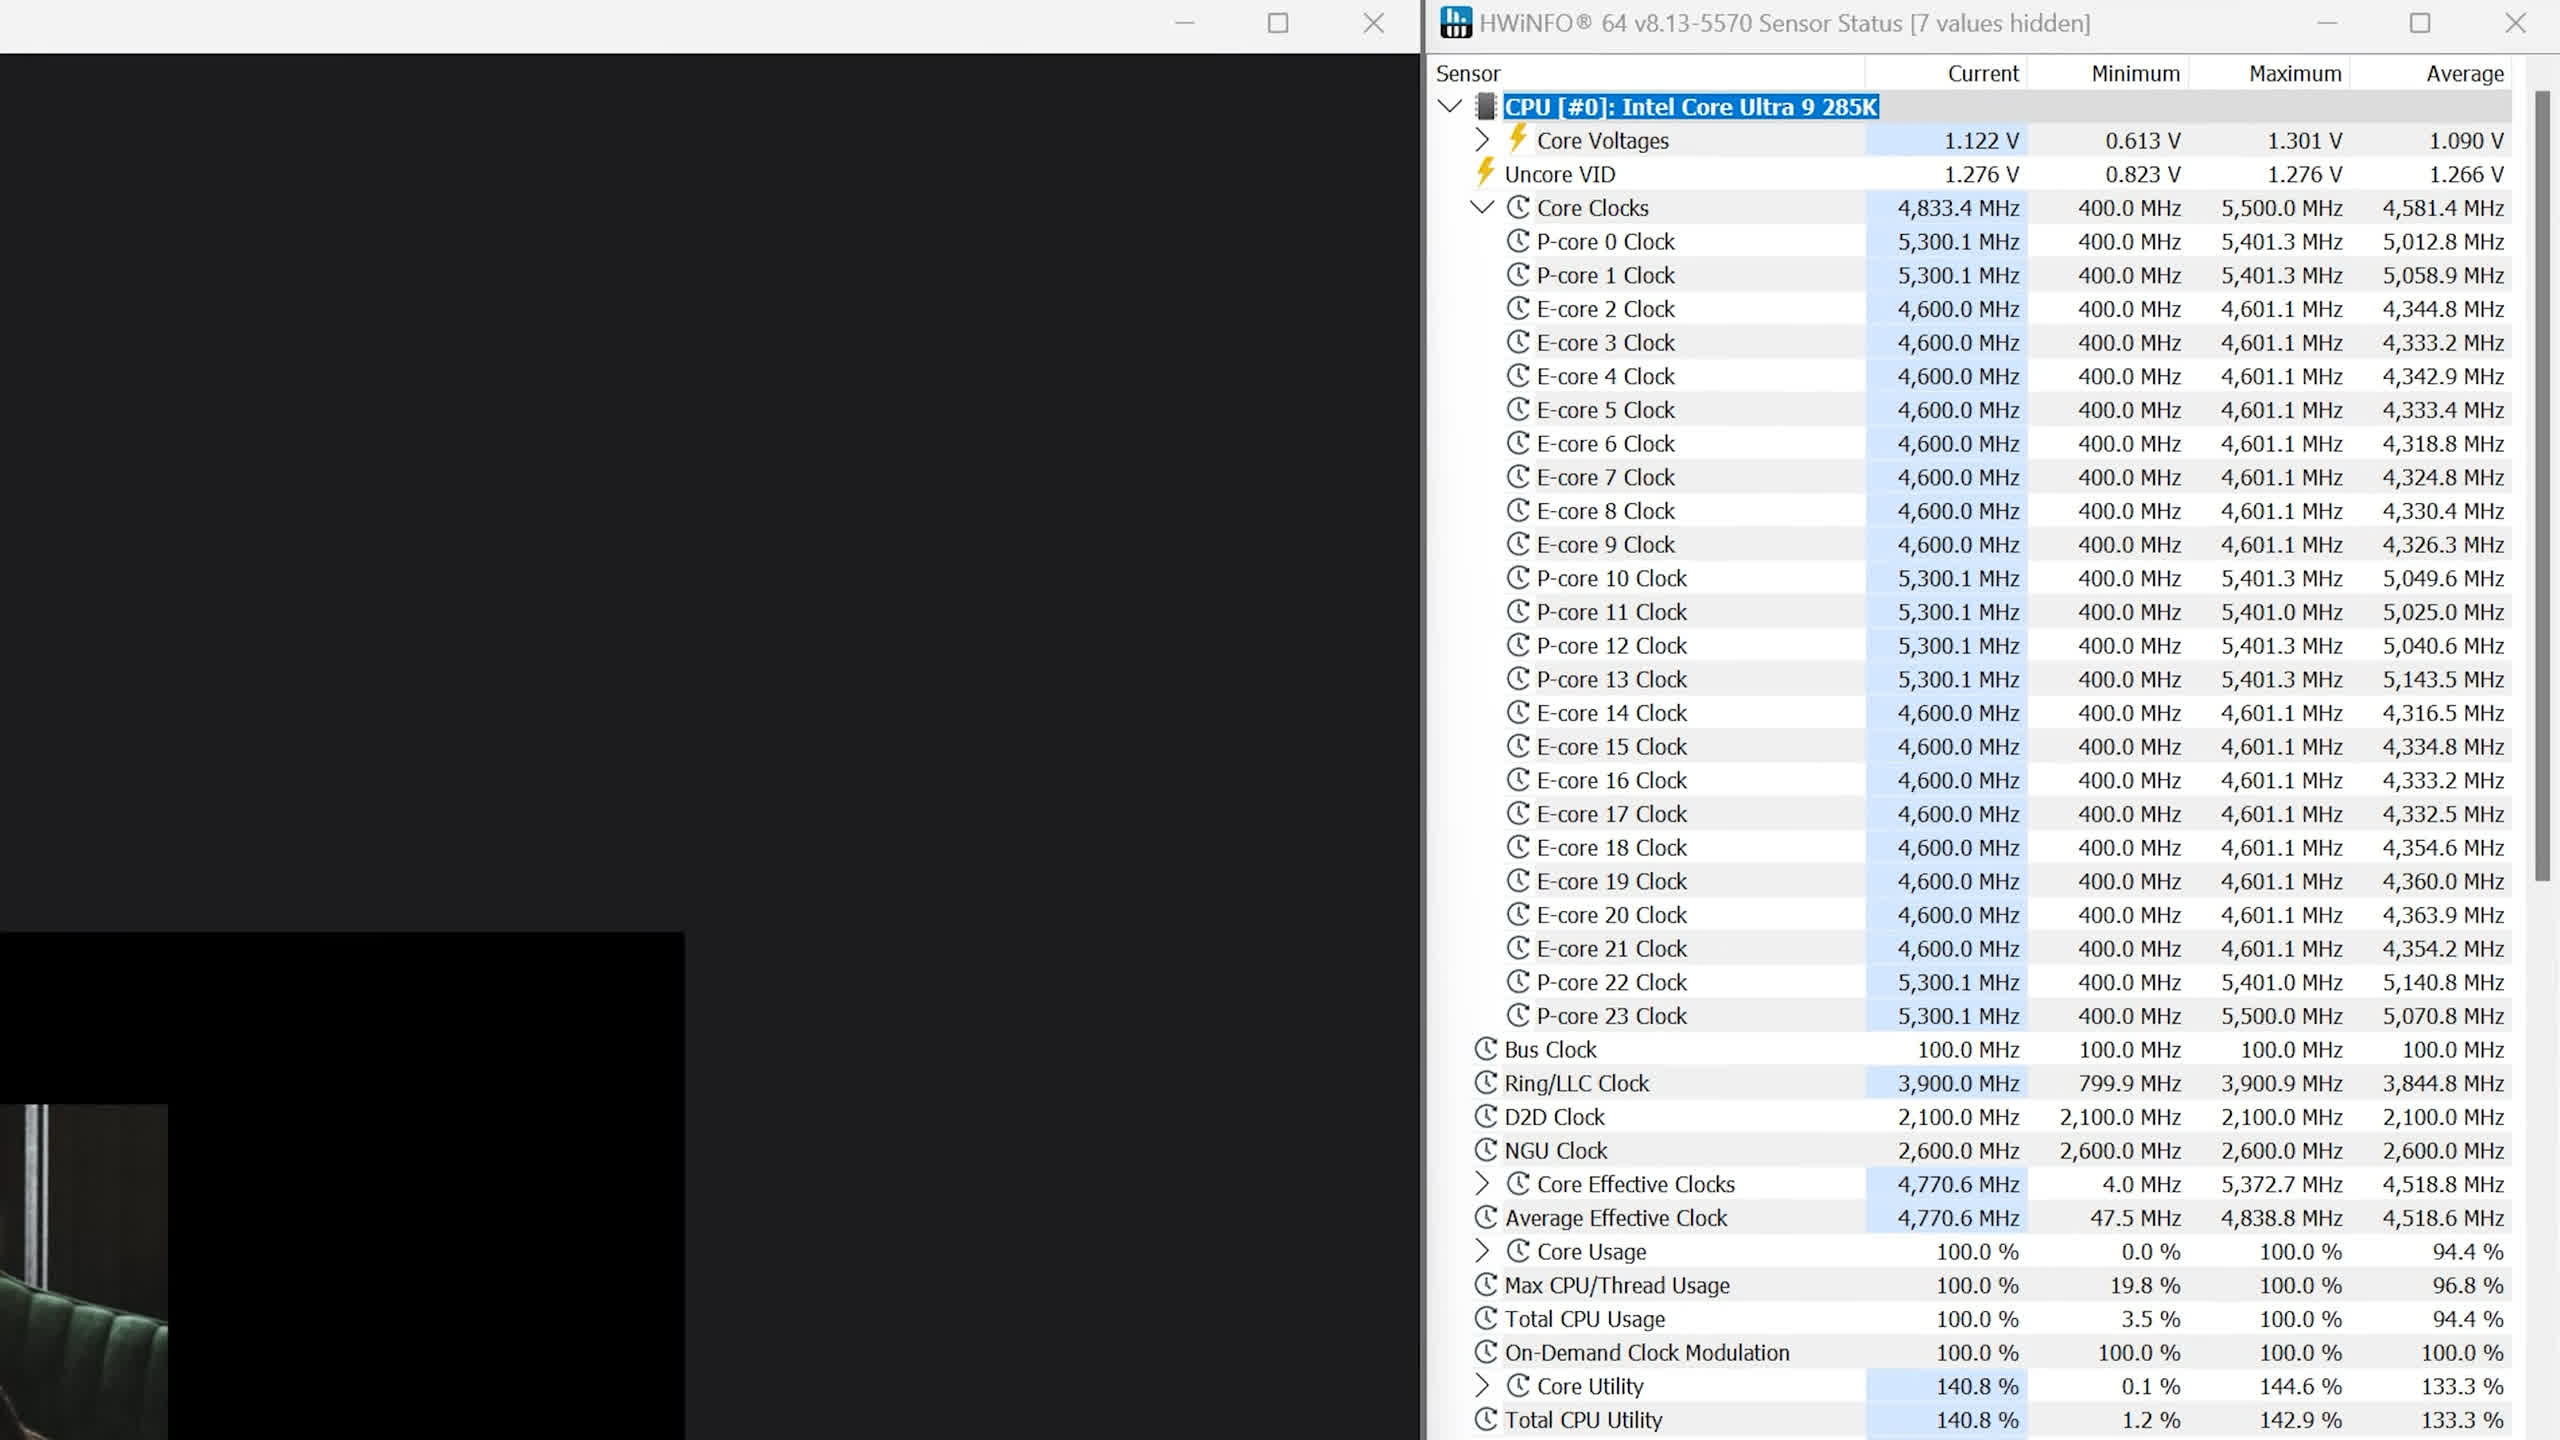Click the lightning bolt icon for Uncore VID
The width and height of the screenshot is (2560, 1440).
point(1486,173)
